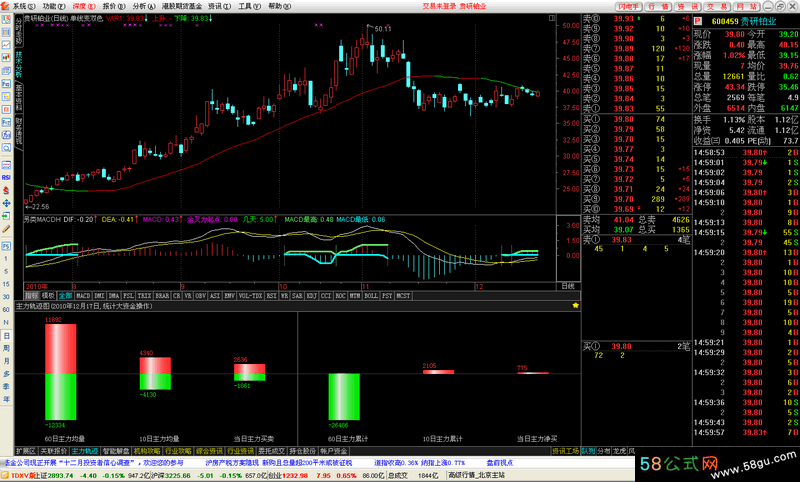The image size is (800, 482).
Task: Select the 日 (daily) period in sidebar
Action: pyautogui.click(x=6, y=336)
